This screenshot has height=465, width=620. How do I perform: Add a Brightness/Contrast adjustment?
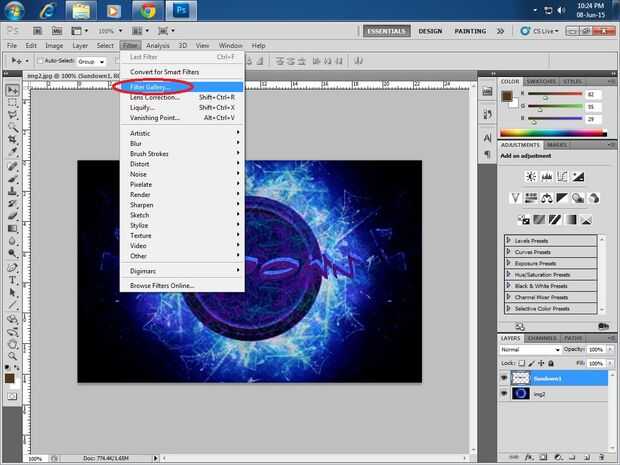click(x=531, y=177)
